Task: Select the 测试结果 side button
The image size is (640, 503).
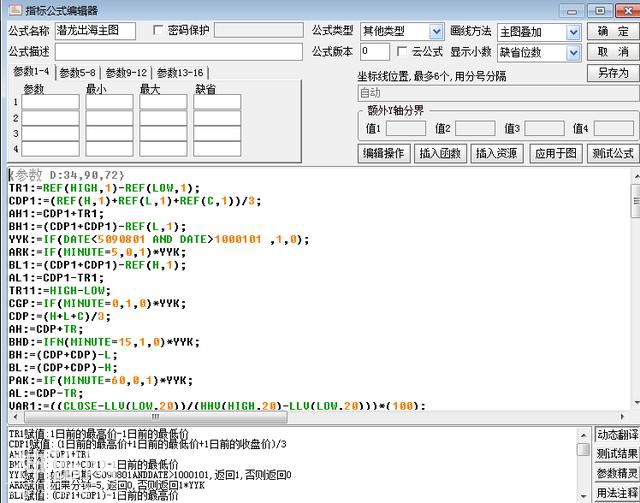Action: point(617,454)
